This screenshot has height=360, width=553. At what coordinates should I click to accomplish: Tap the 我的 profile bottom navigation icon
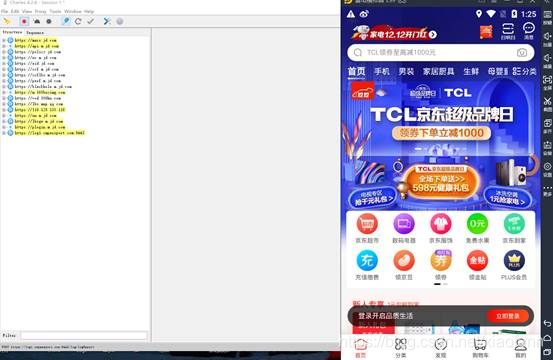click(x=521, y=348)
